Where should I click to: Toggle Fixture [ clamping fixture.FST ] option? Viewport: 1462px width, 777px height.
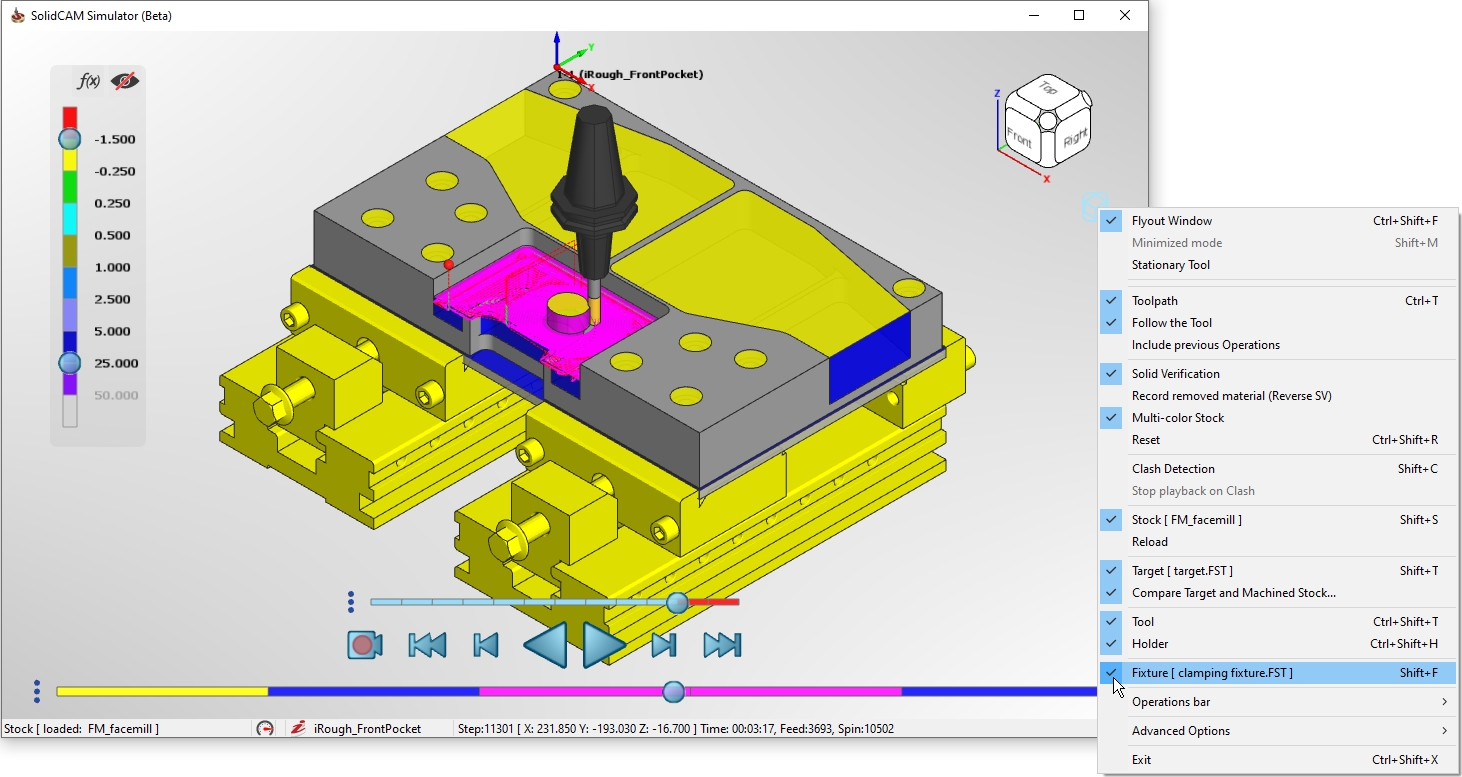click(x=1277, y=673)
